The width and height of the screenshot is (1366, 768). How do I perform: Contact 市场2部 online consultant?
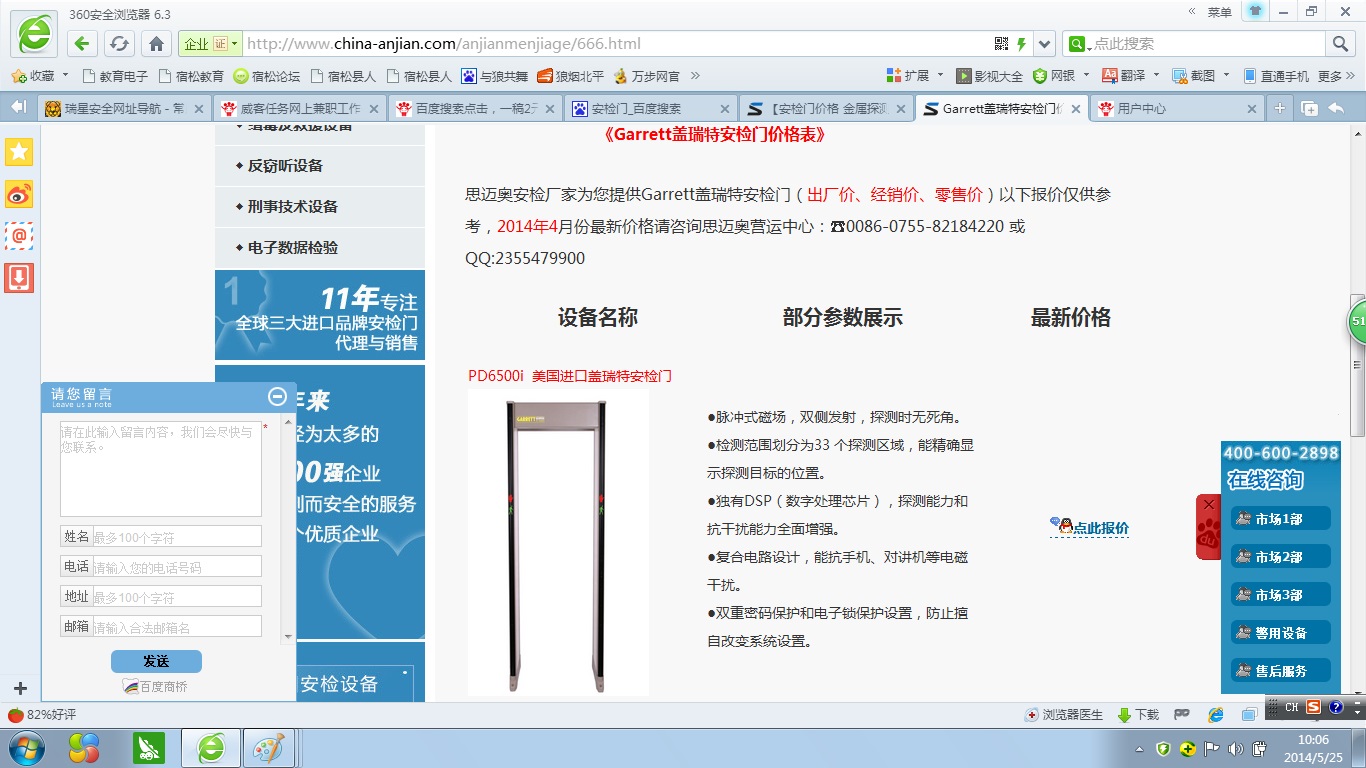point(1281,556)
